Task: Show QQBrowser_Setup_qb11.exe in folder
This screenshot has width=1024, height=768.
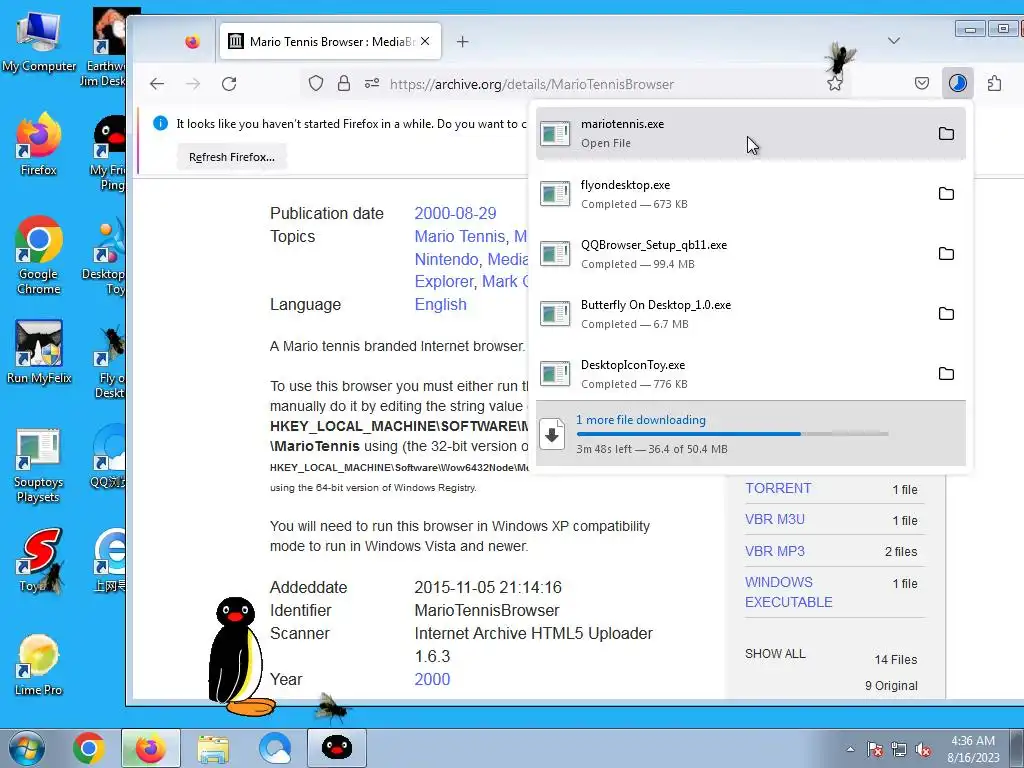Action: click(x=946, y=254)
